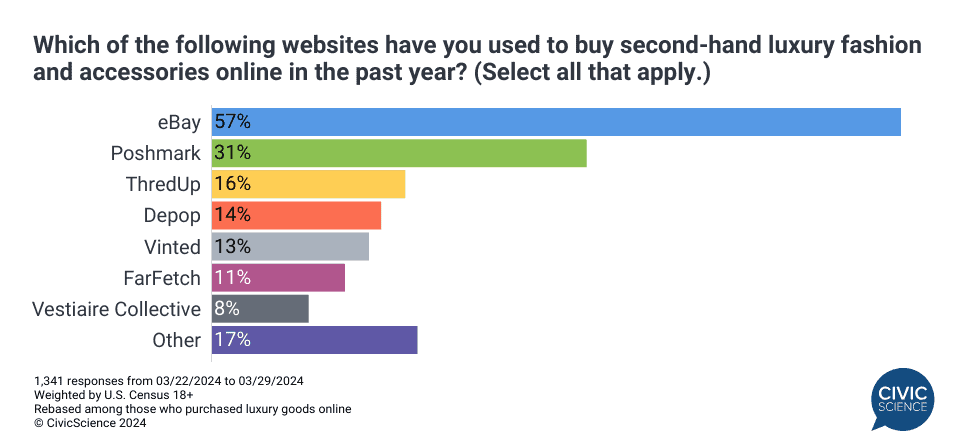
Task: Click the survey question chart title
Action: 477,59
